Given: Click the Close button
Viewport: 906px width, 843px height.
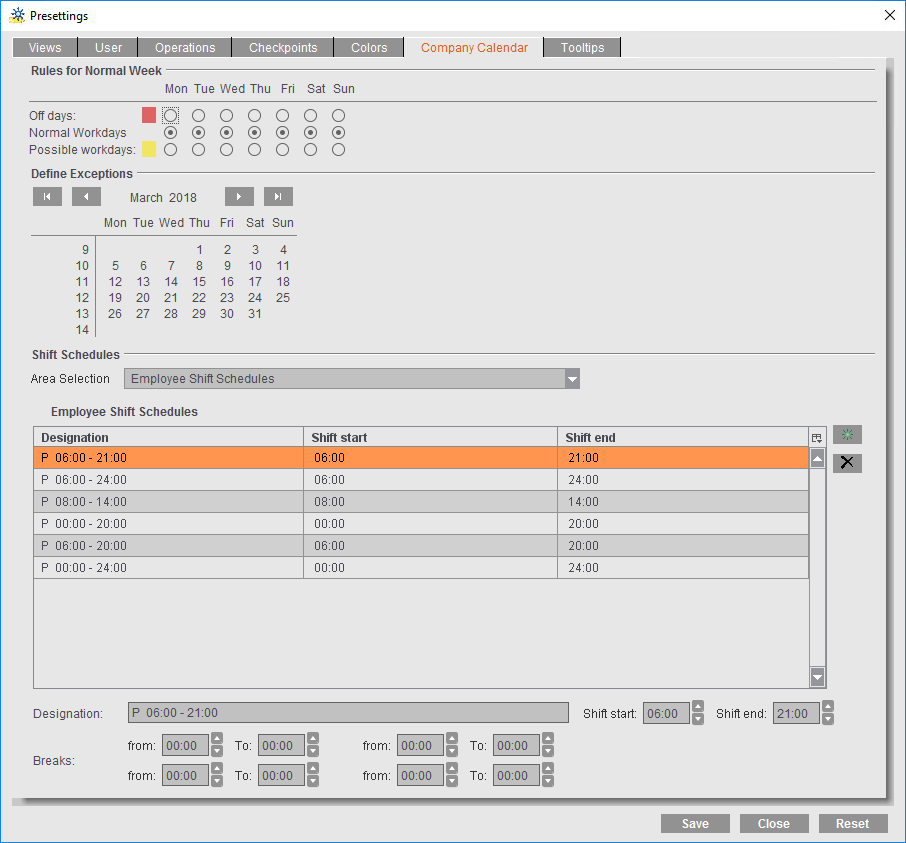Looking at the screenshot, I should coord(774,823).
